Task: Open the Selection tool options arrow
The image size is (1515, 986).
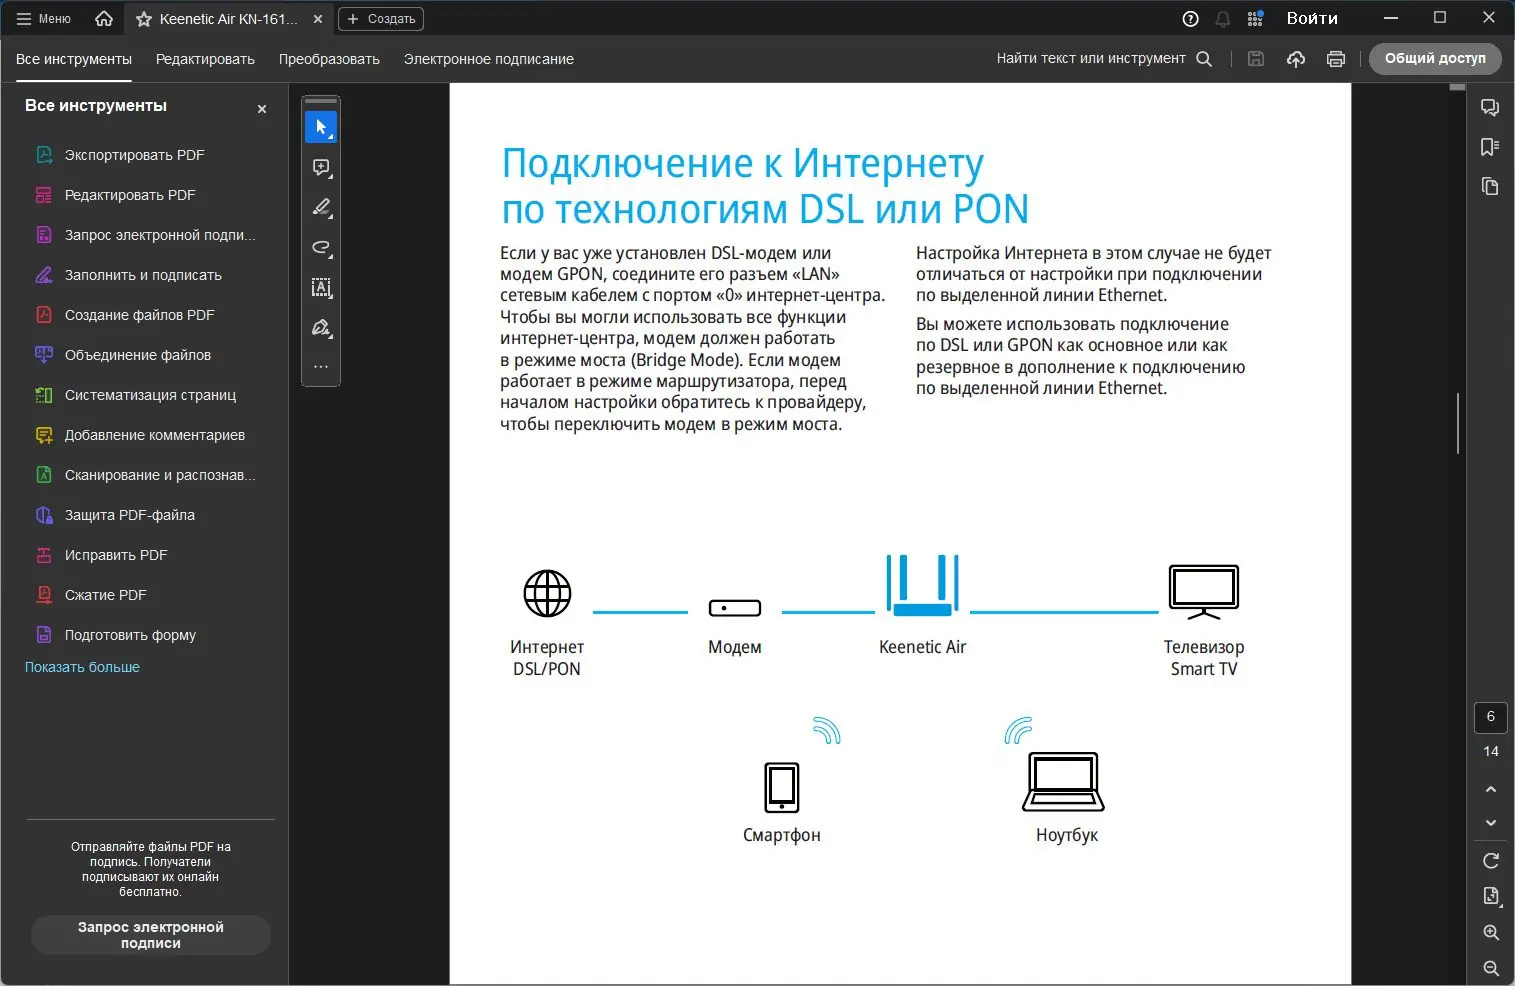Action: pyautogui.click(x=330, y=136)
